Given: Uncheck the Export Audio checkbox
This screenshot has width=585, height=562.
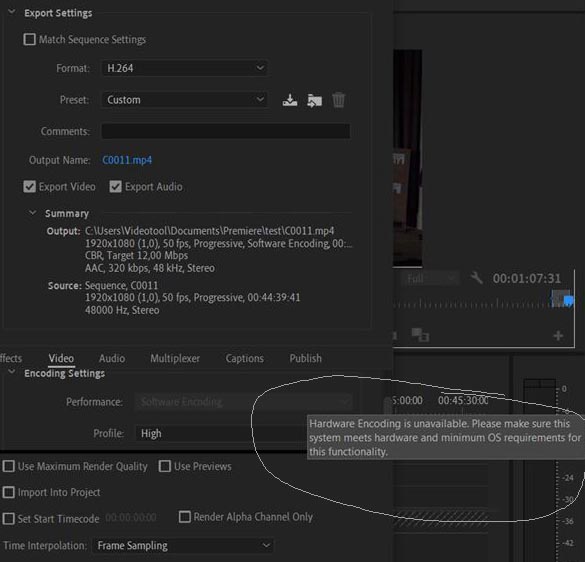Looking at the screenshot, I should pyautogui.click(x=115, y=187).
